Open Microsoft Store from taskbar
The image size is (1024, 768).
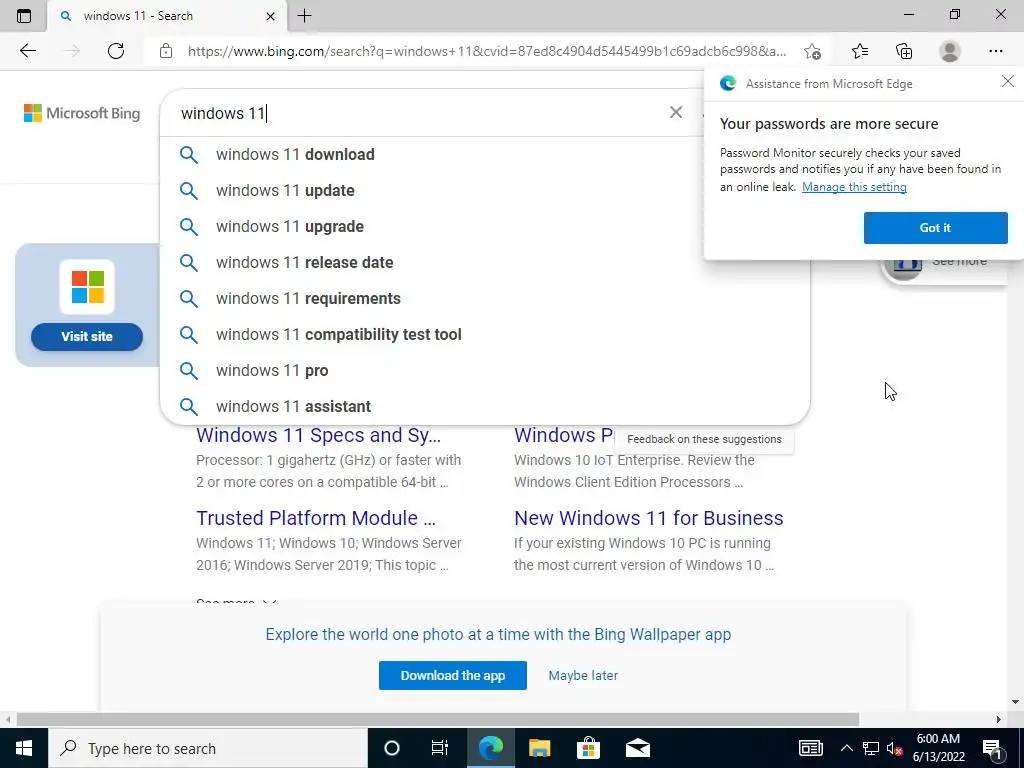point(588,748)
